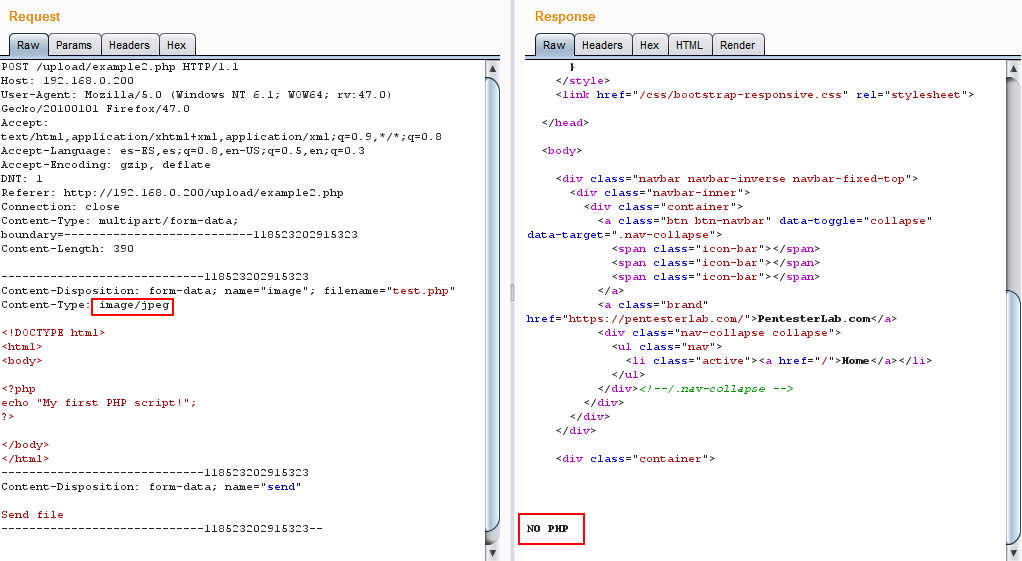Open the Response panel Headers tab
1022x561 pixels.
[x=602, y=45]
